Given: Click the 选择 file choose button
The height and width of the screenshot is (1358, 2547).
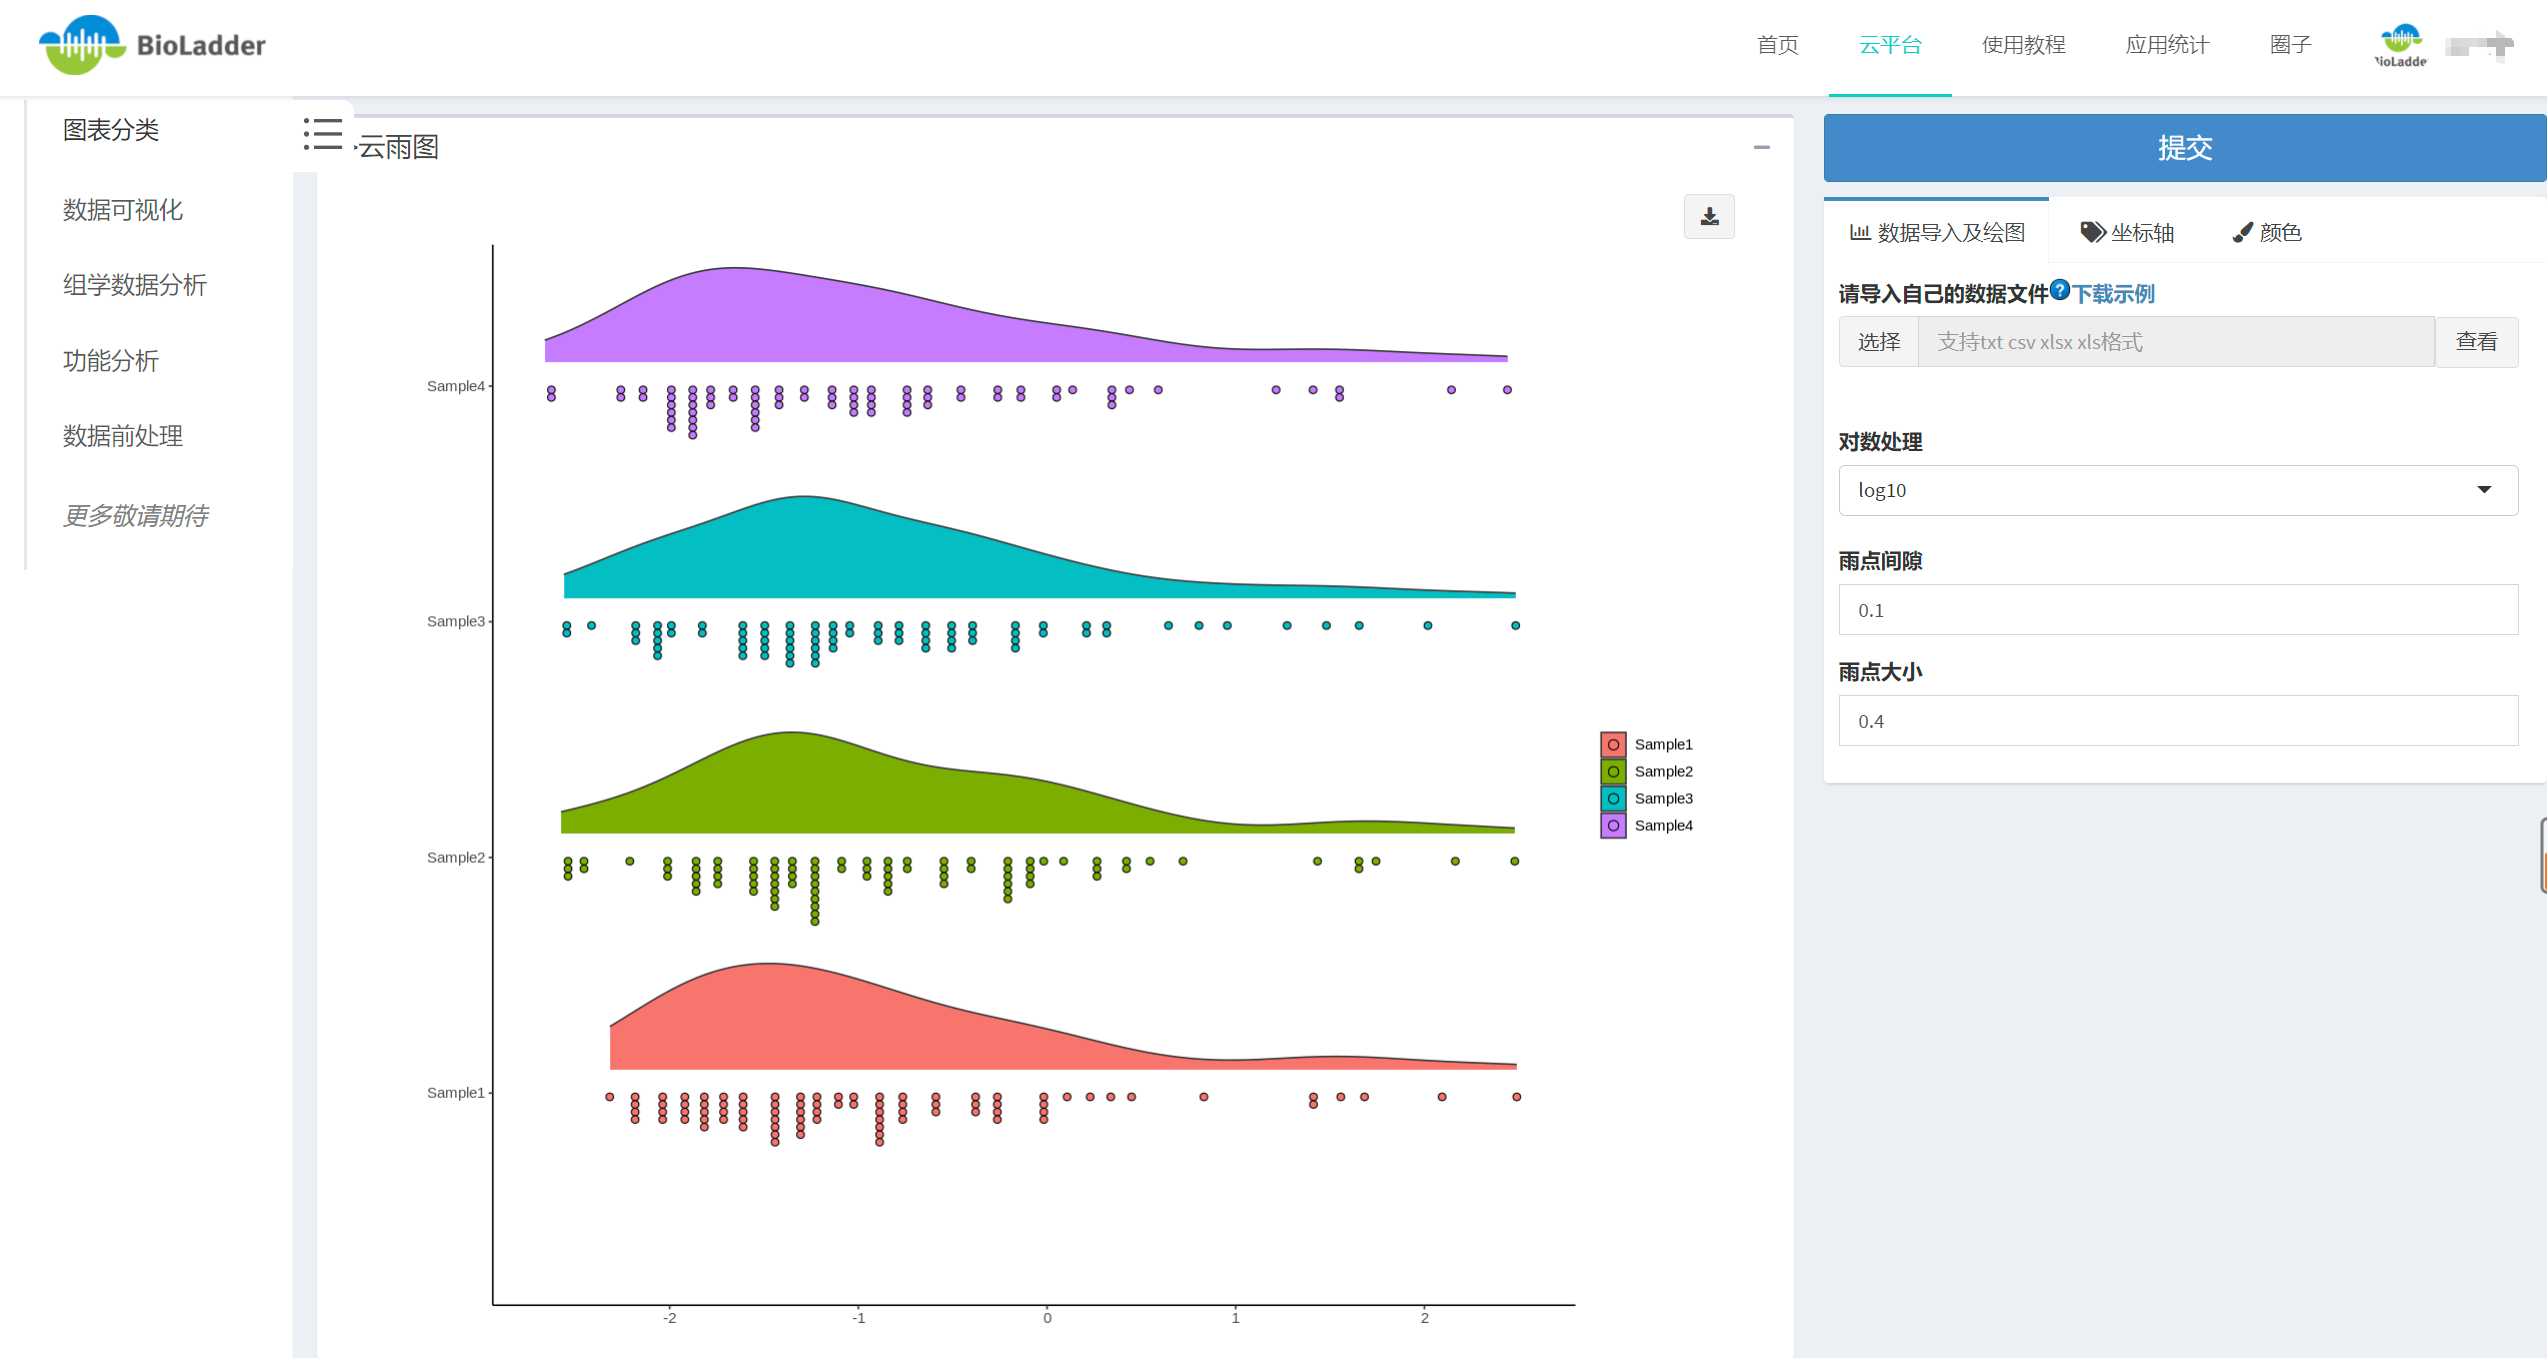Looking at the screenshot, I should [1878, 342].
